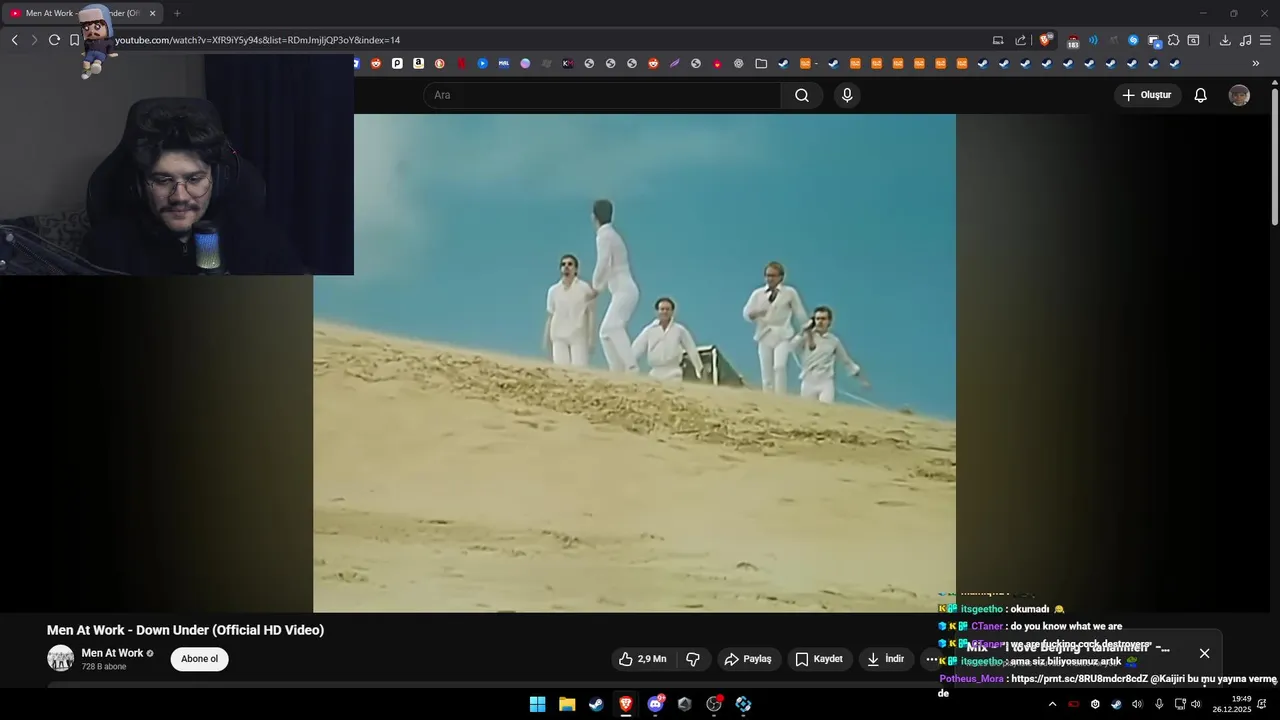
Task: Open the Amazon bookmark in bookmarks bar
Action: (x=418, y=63)
